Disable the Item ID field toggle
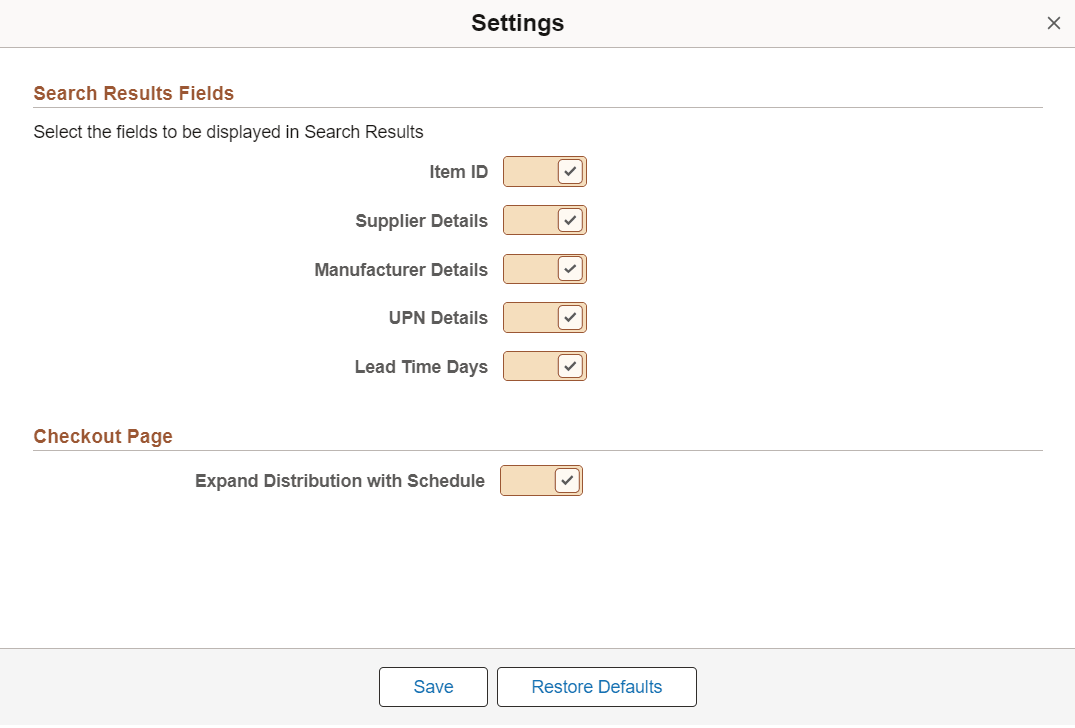The width and height of the screenshot is (1075, 728). pyautogui.click(x=544, y=171)
